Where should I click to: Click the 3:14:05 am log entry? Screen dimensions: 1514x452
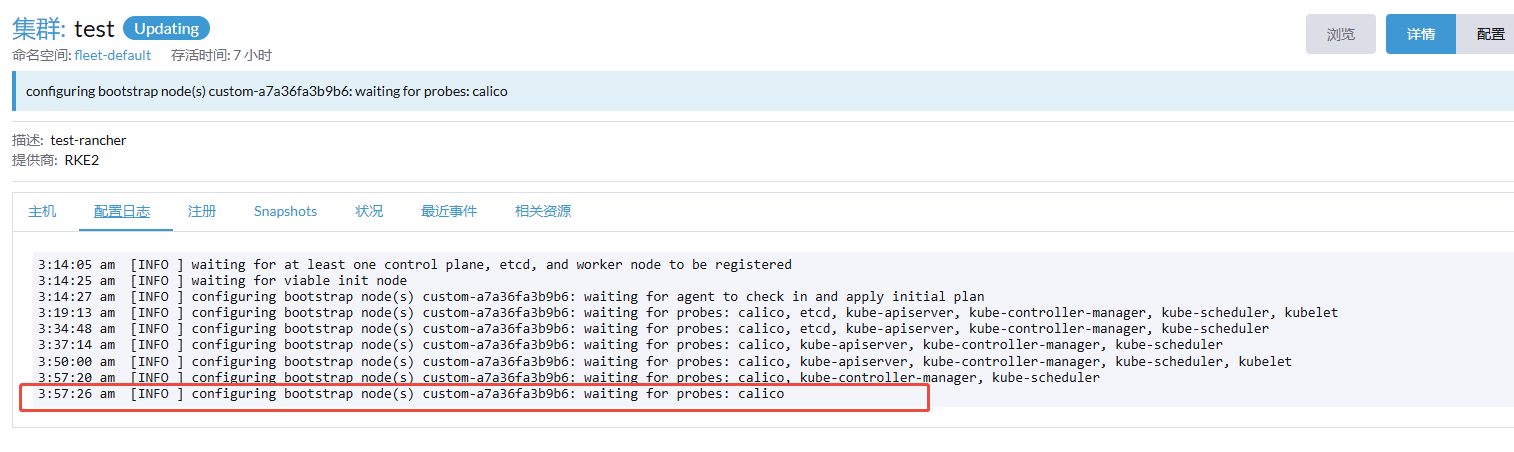click(414, 265)
